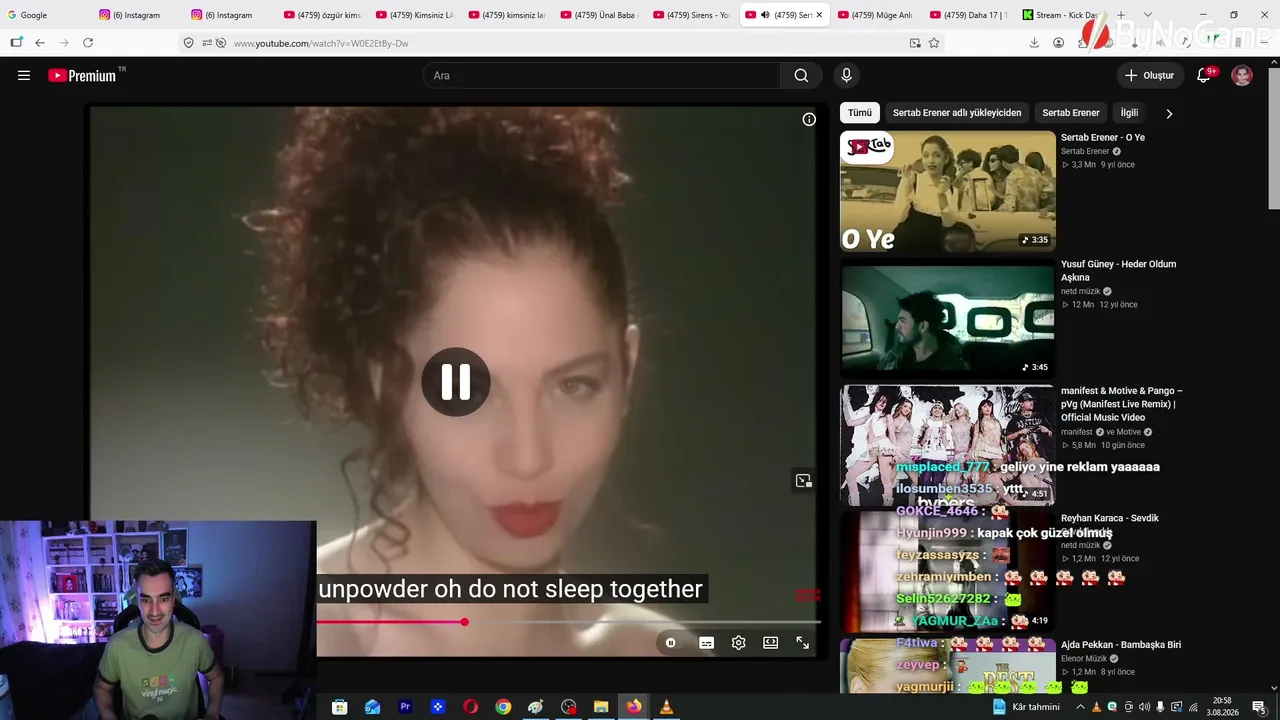Show more filter chips with right chevron
The height and width of the screenshot is (720, 1280).
pos(1169,113)
